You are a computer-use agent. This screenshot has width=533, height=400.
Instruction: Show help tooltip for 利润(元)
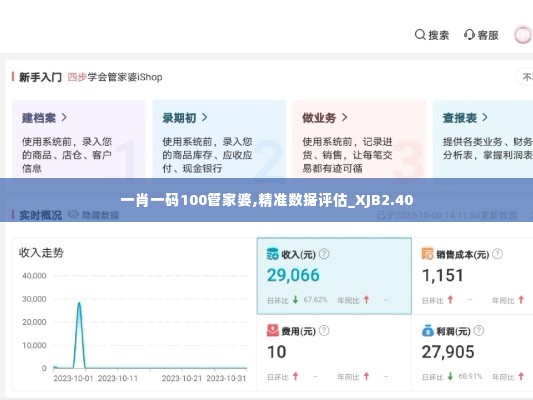click(x=479, y=331)
